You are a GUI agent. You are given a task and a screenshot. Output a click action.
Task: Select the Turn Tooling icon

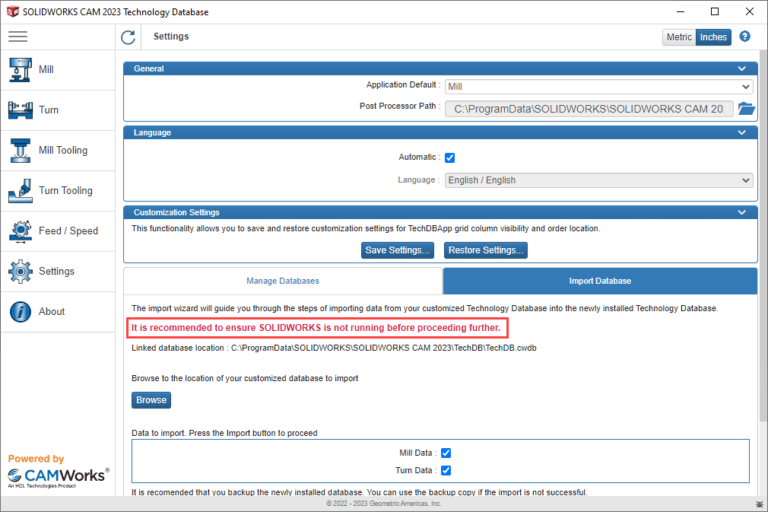pos(20,190)
